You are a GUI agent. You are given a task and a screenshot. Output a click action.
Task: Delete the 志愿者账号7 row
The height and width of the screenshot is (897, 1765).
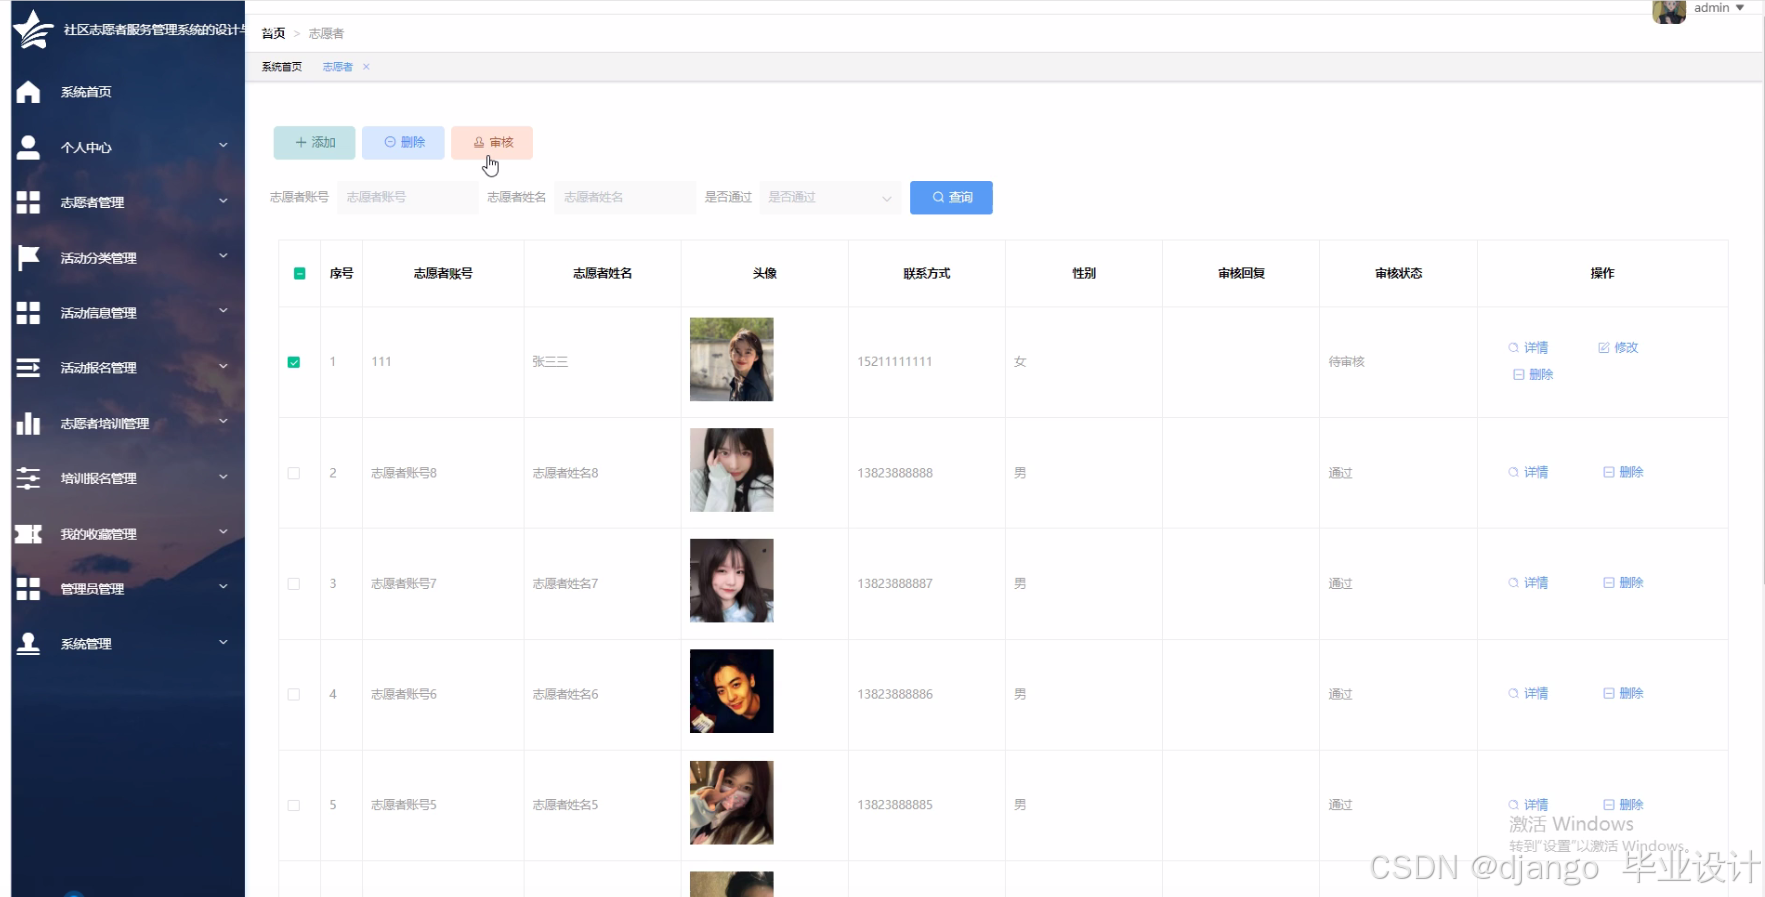pos(1623,583)
